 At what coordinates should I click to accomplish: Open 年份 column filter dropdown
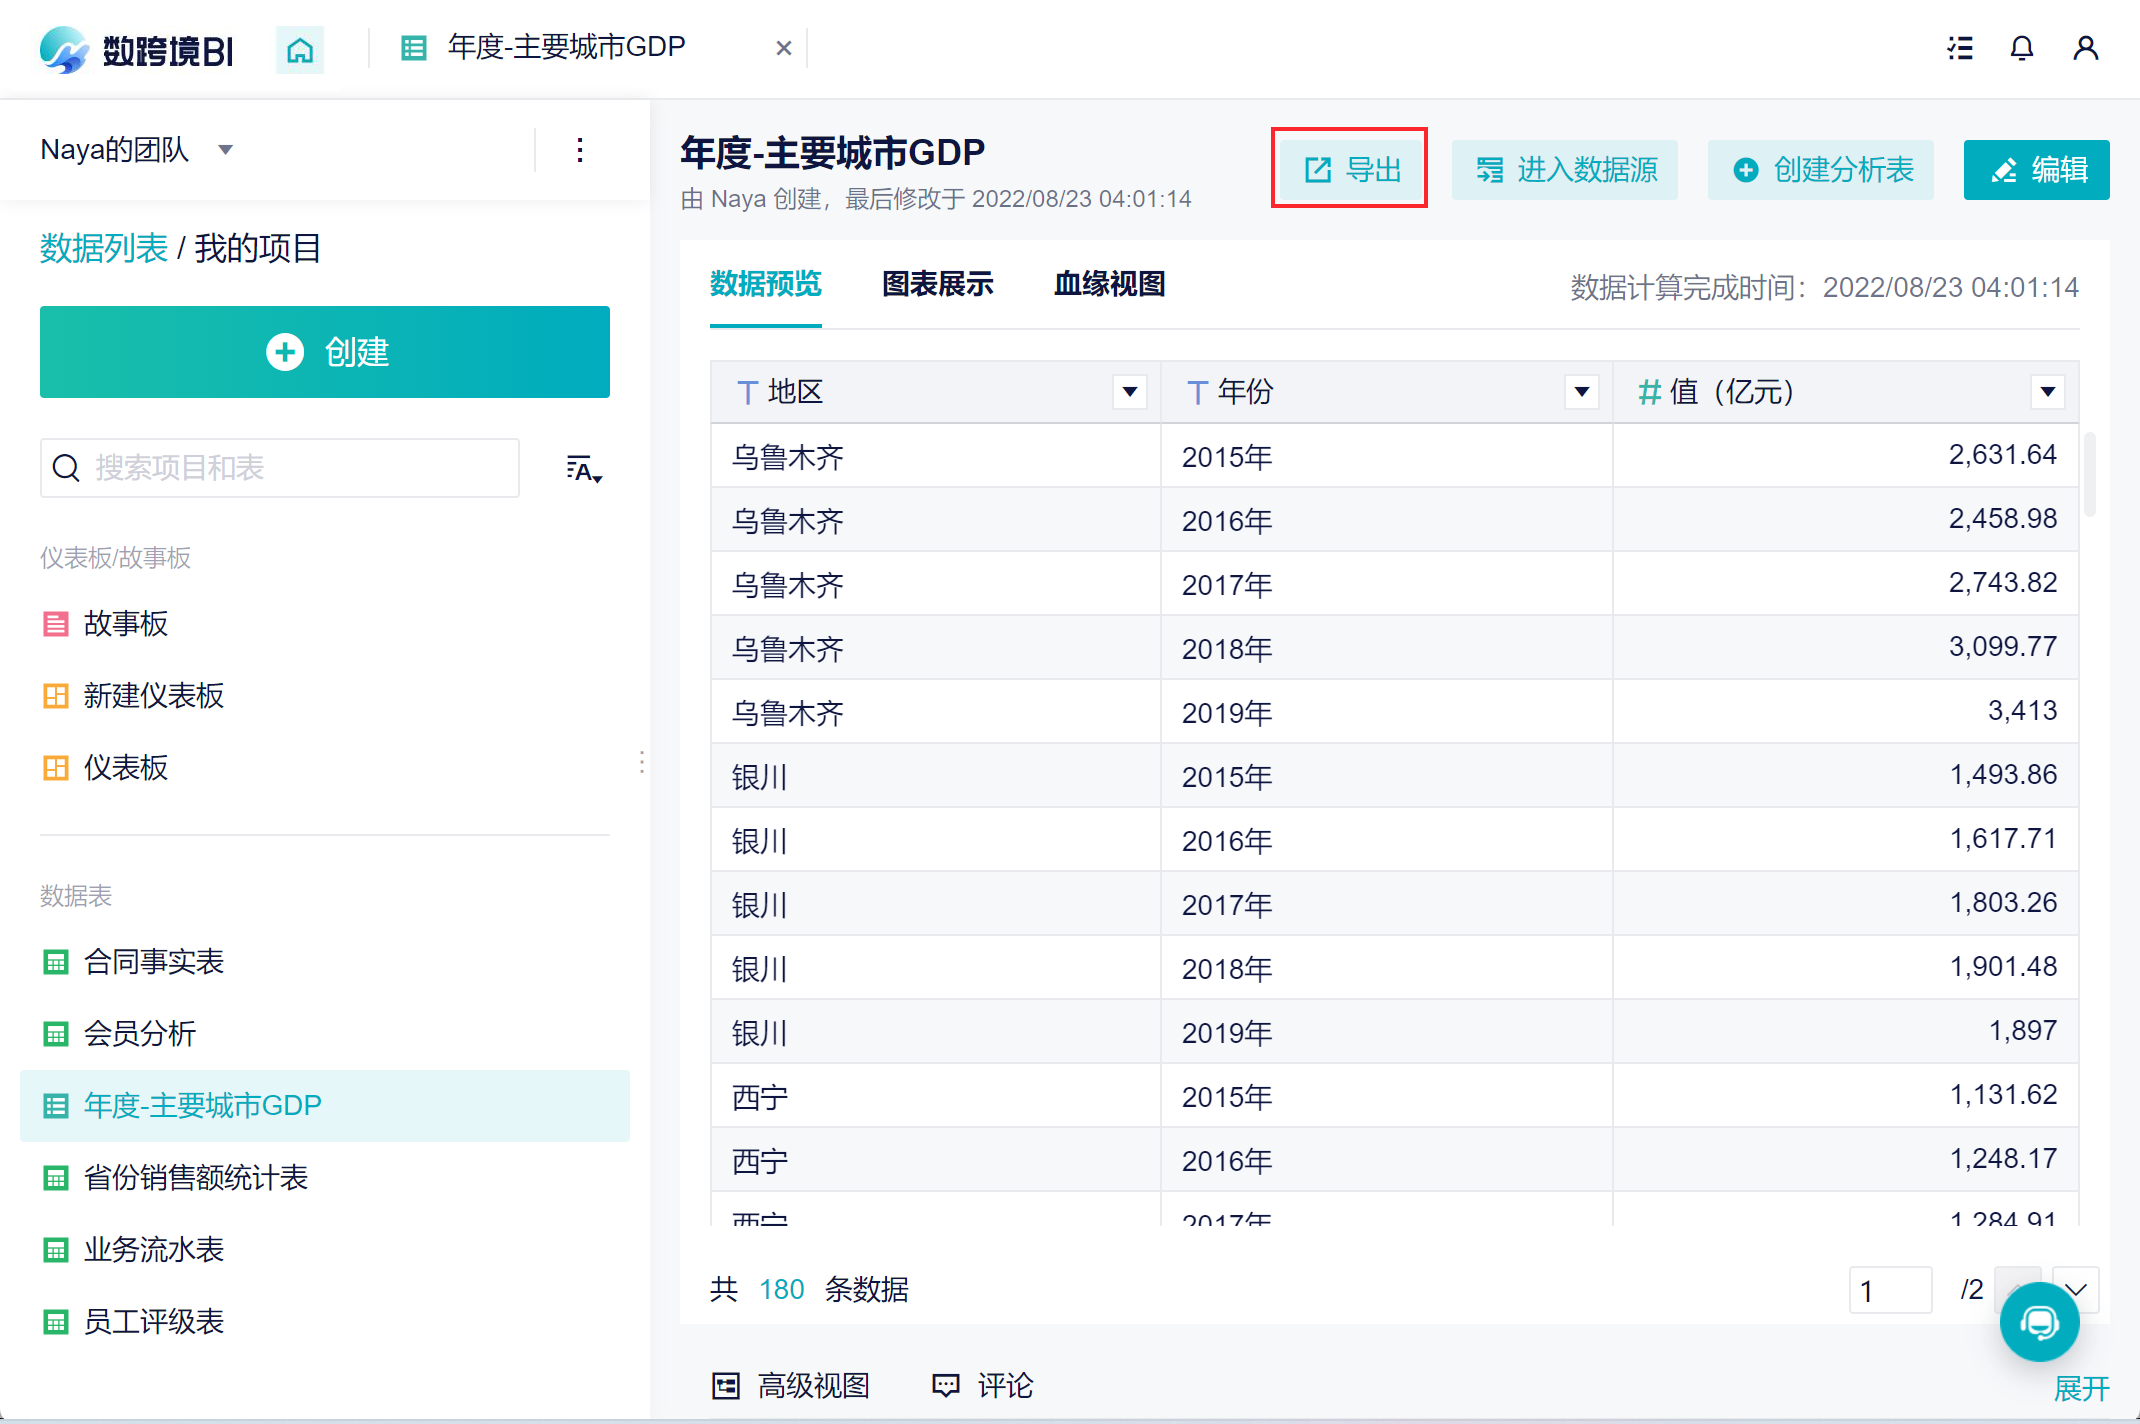click(x=1581, y=392)
